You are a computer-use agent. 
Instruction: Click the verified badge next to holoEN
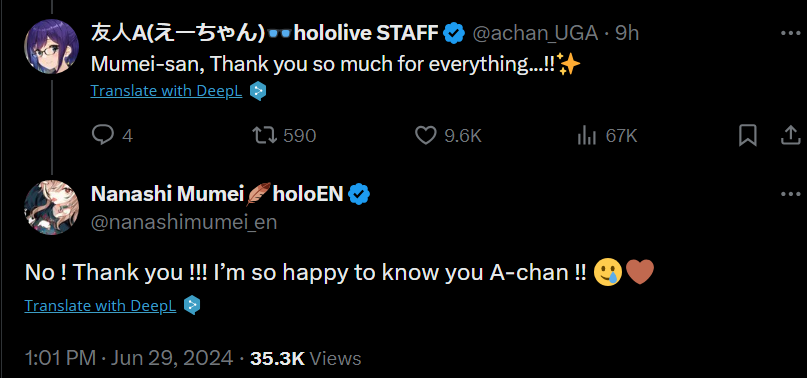tap(359, 195)
